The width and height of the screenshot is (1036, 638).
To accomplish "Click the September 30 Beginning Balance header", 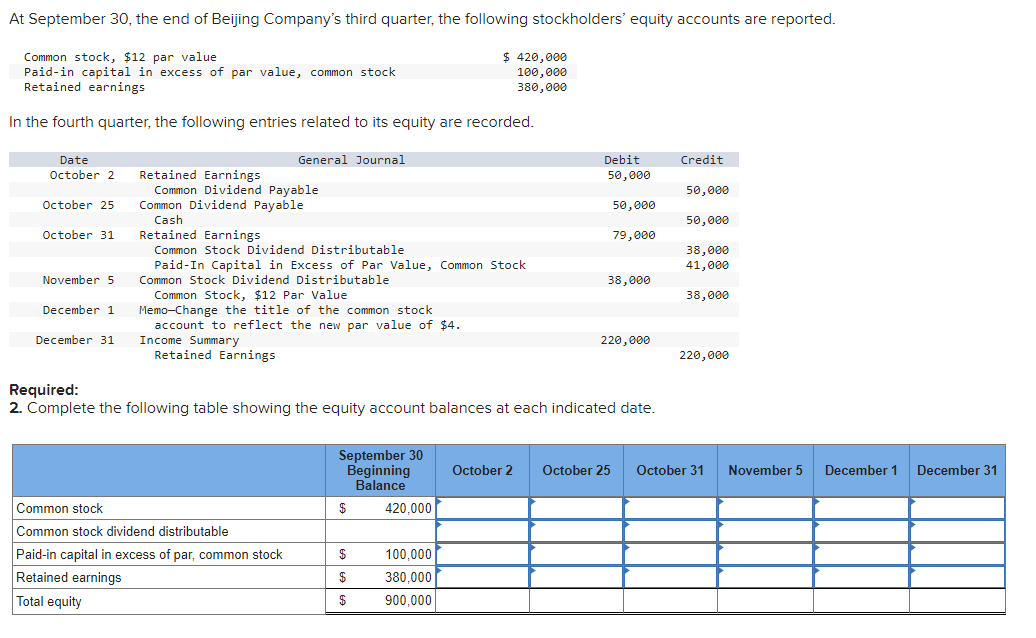I will click(380, 470).
